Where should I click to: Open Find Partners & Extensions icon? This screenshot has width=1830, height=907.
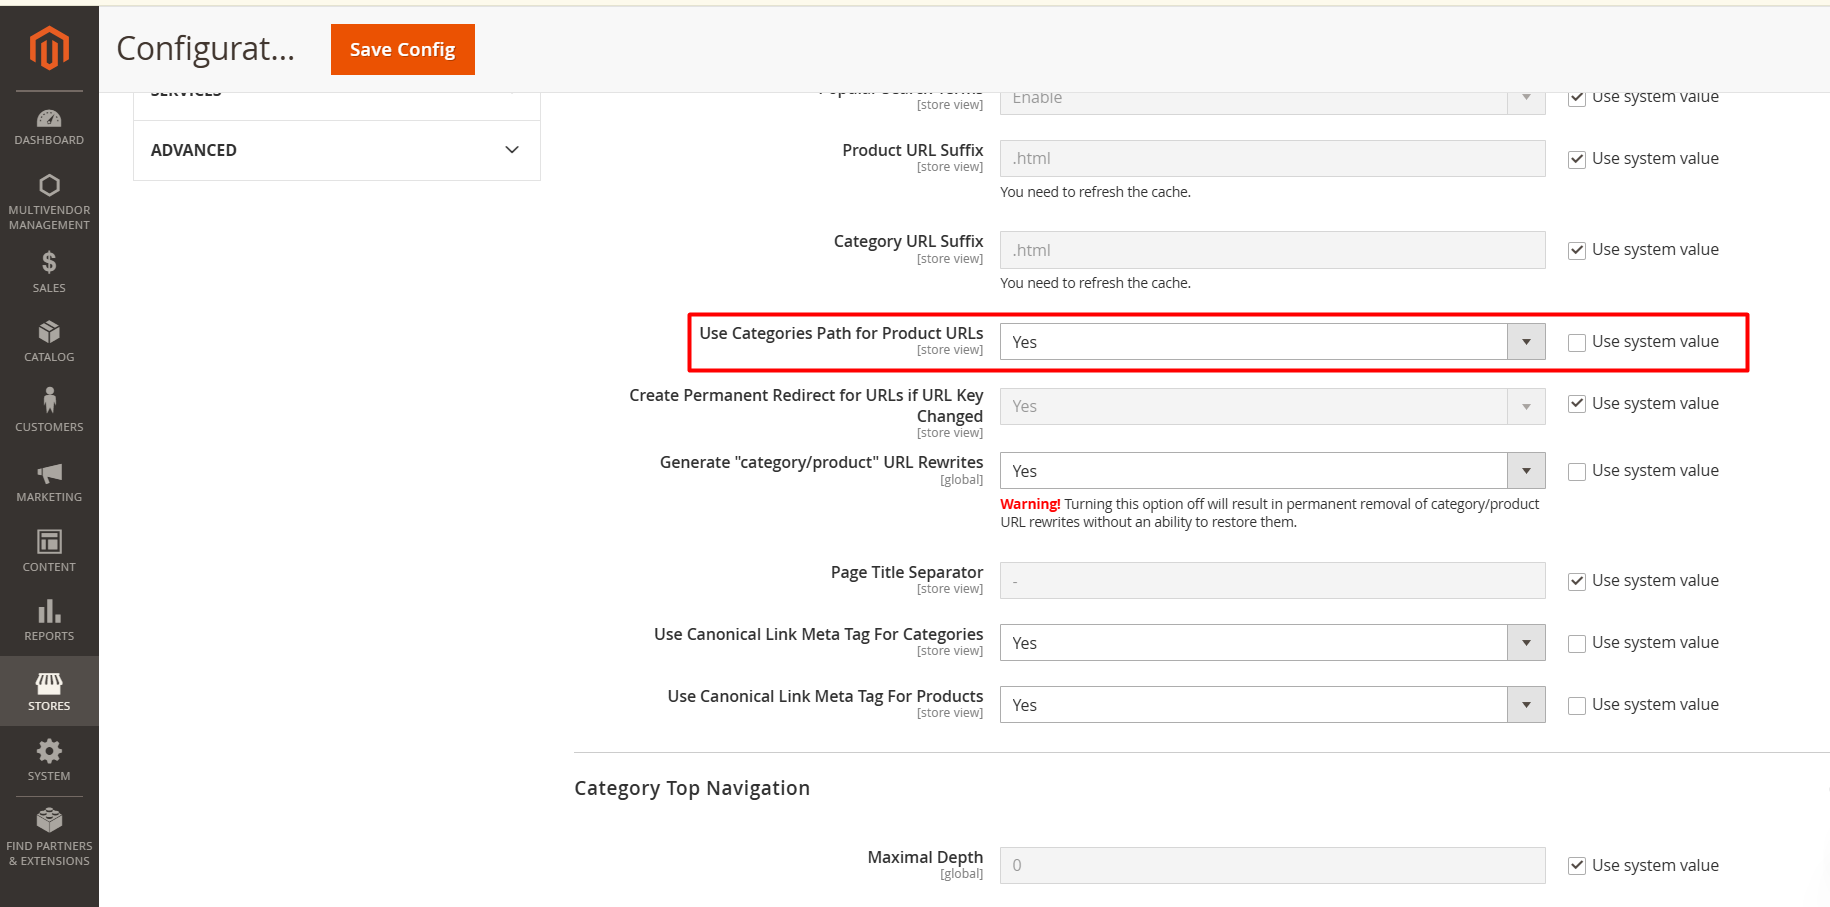click(49, 820)
